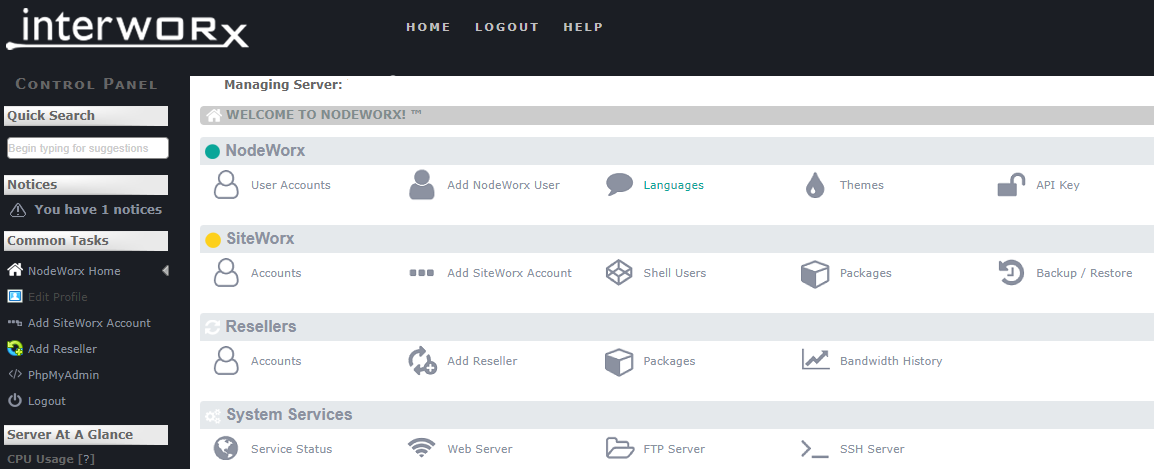
Task: Click the SSH Server terminal icon
Action: tap(815, 449)
